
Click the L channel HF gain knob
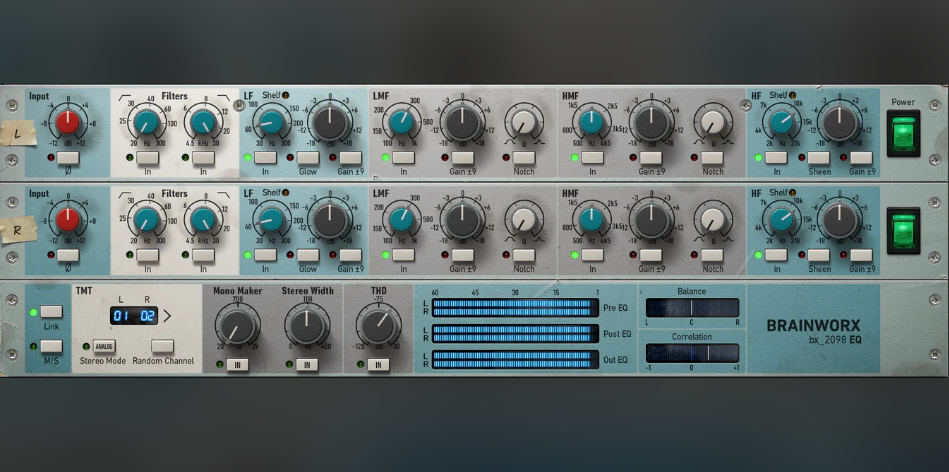(x=839, y=123)
